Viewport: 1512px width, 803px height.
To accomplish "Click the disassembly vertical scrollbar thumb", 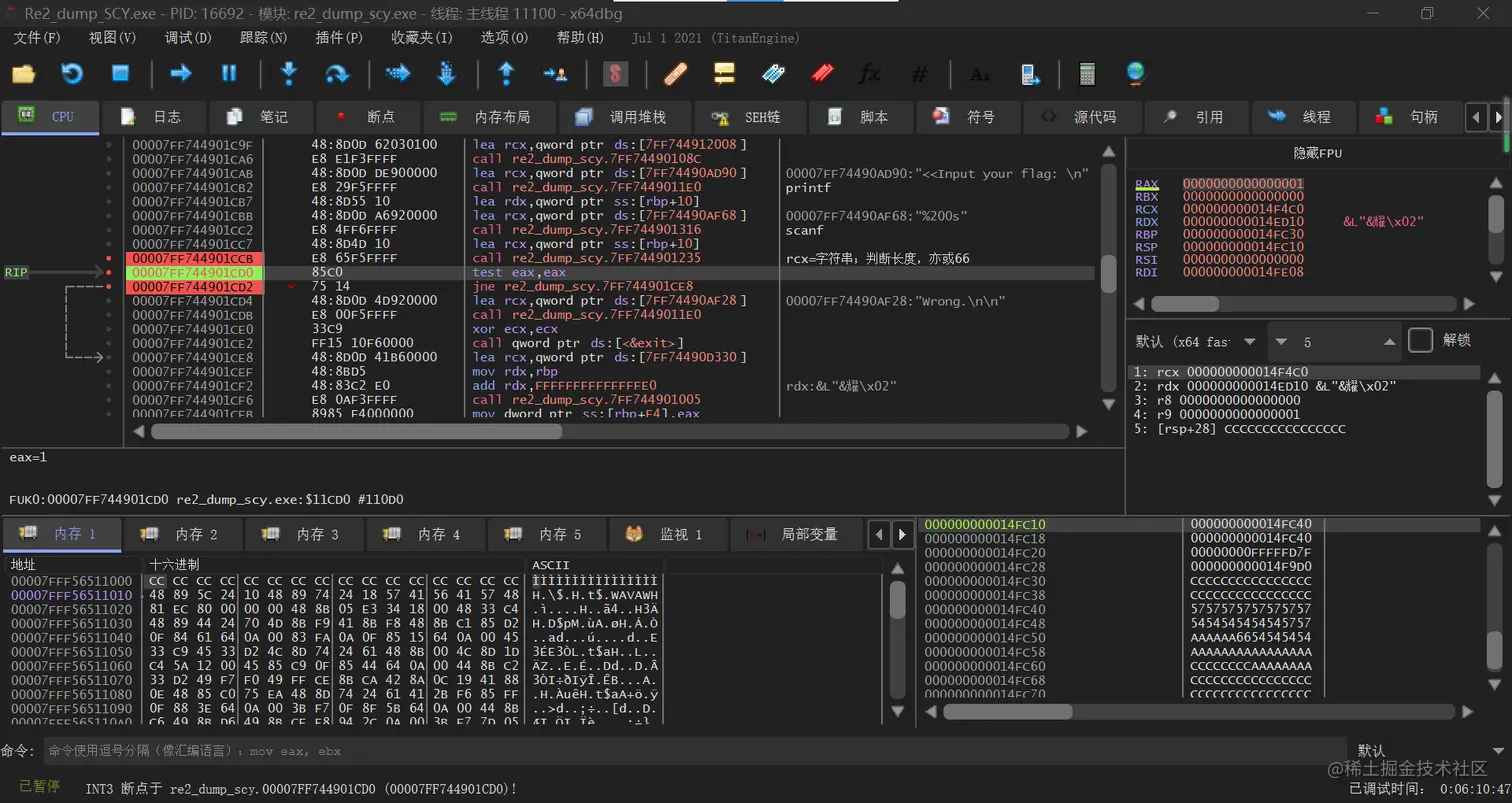I will tap(1108, 272).
